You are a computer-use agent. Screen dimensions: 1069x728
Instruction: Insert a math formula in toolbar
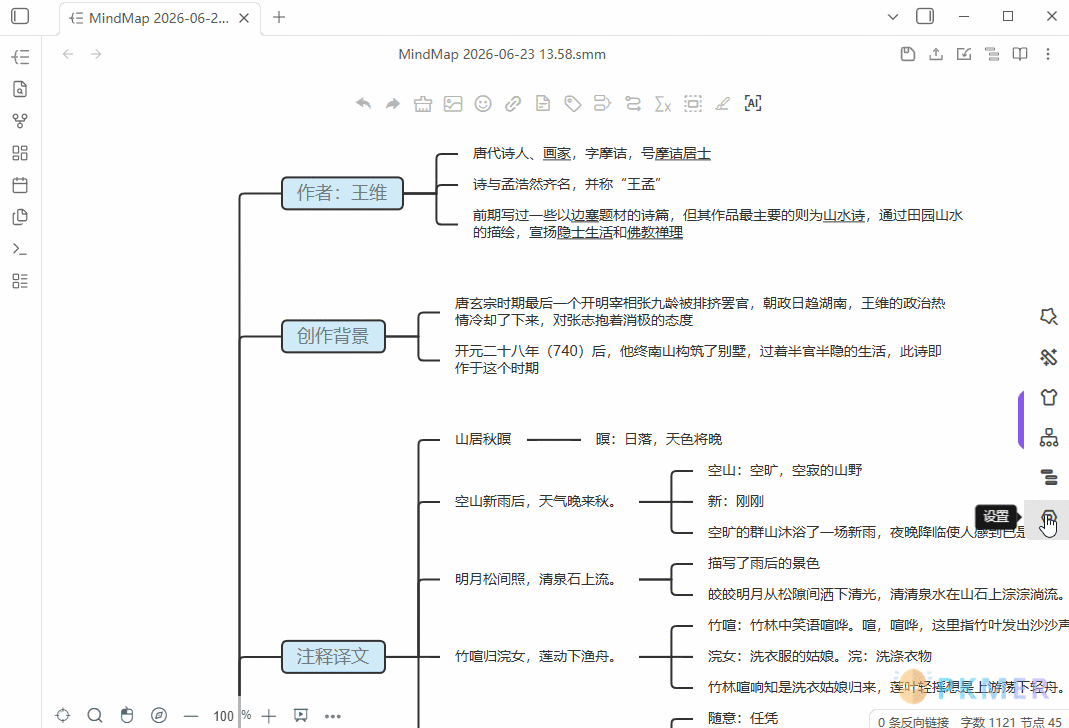[663, 104]
